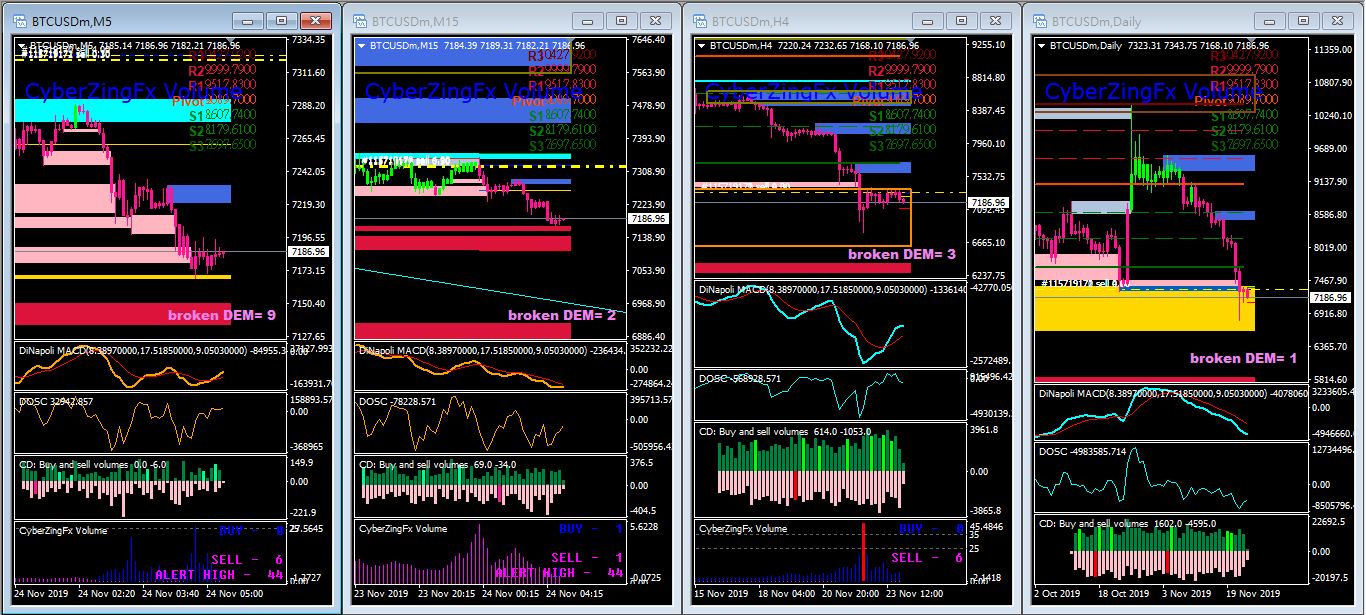Viewport: 1366px width, 615px height.
Task: Click the BTCUSDm,Daily window chart icon
Action: 1041,20
